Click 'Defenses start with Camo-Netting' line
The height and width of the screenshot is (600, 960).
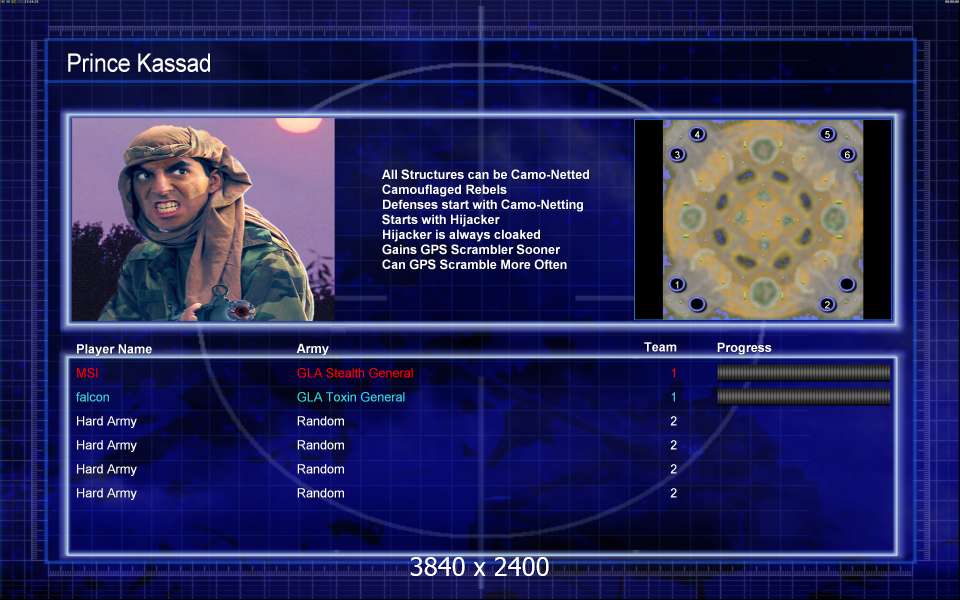[x=482, y=204]
